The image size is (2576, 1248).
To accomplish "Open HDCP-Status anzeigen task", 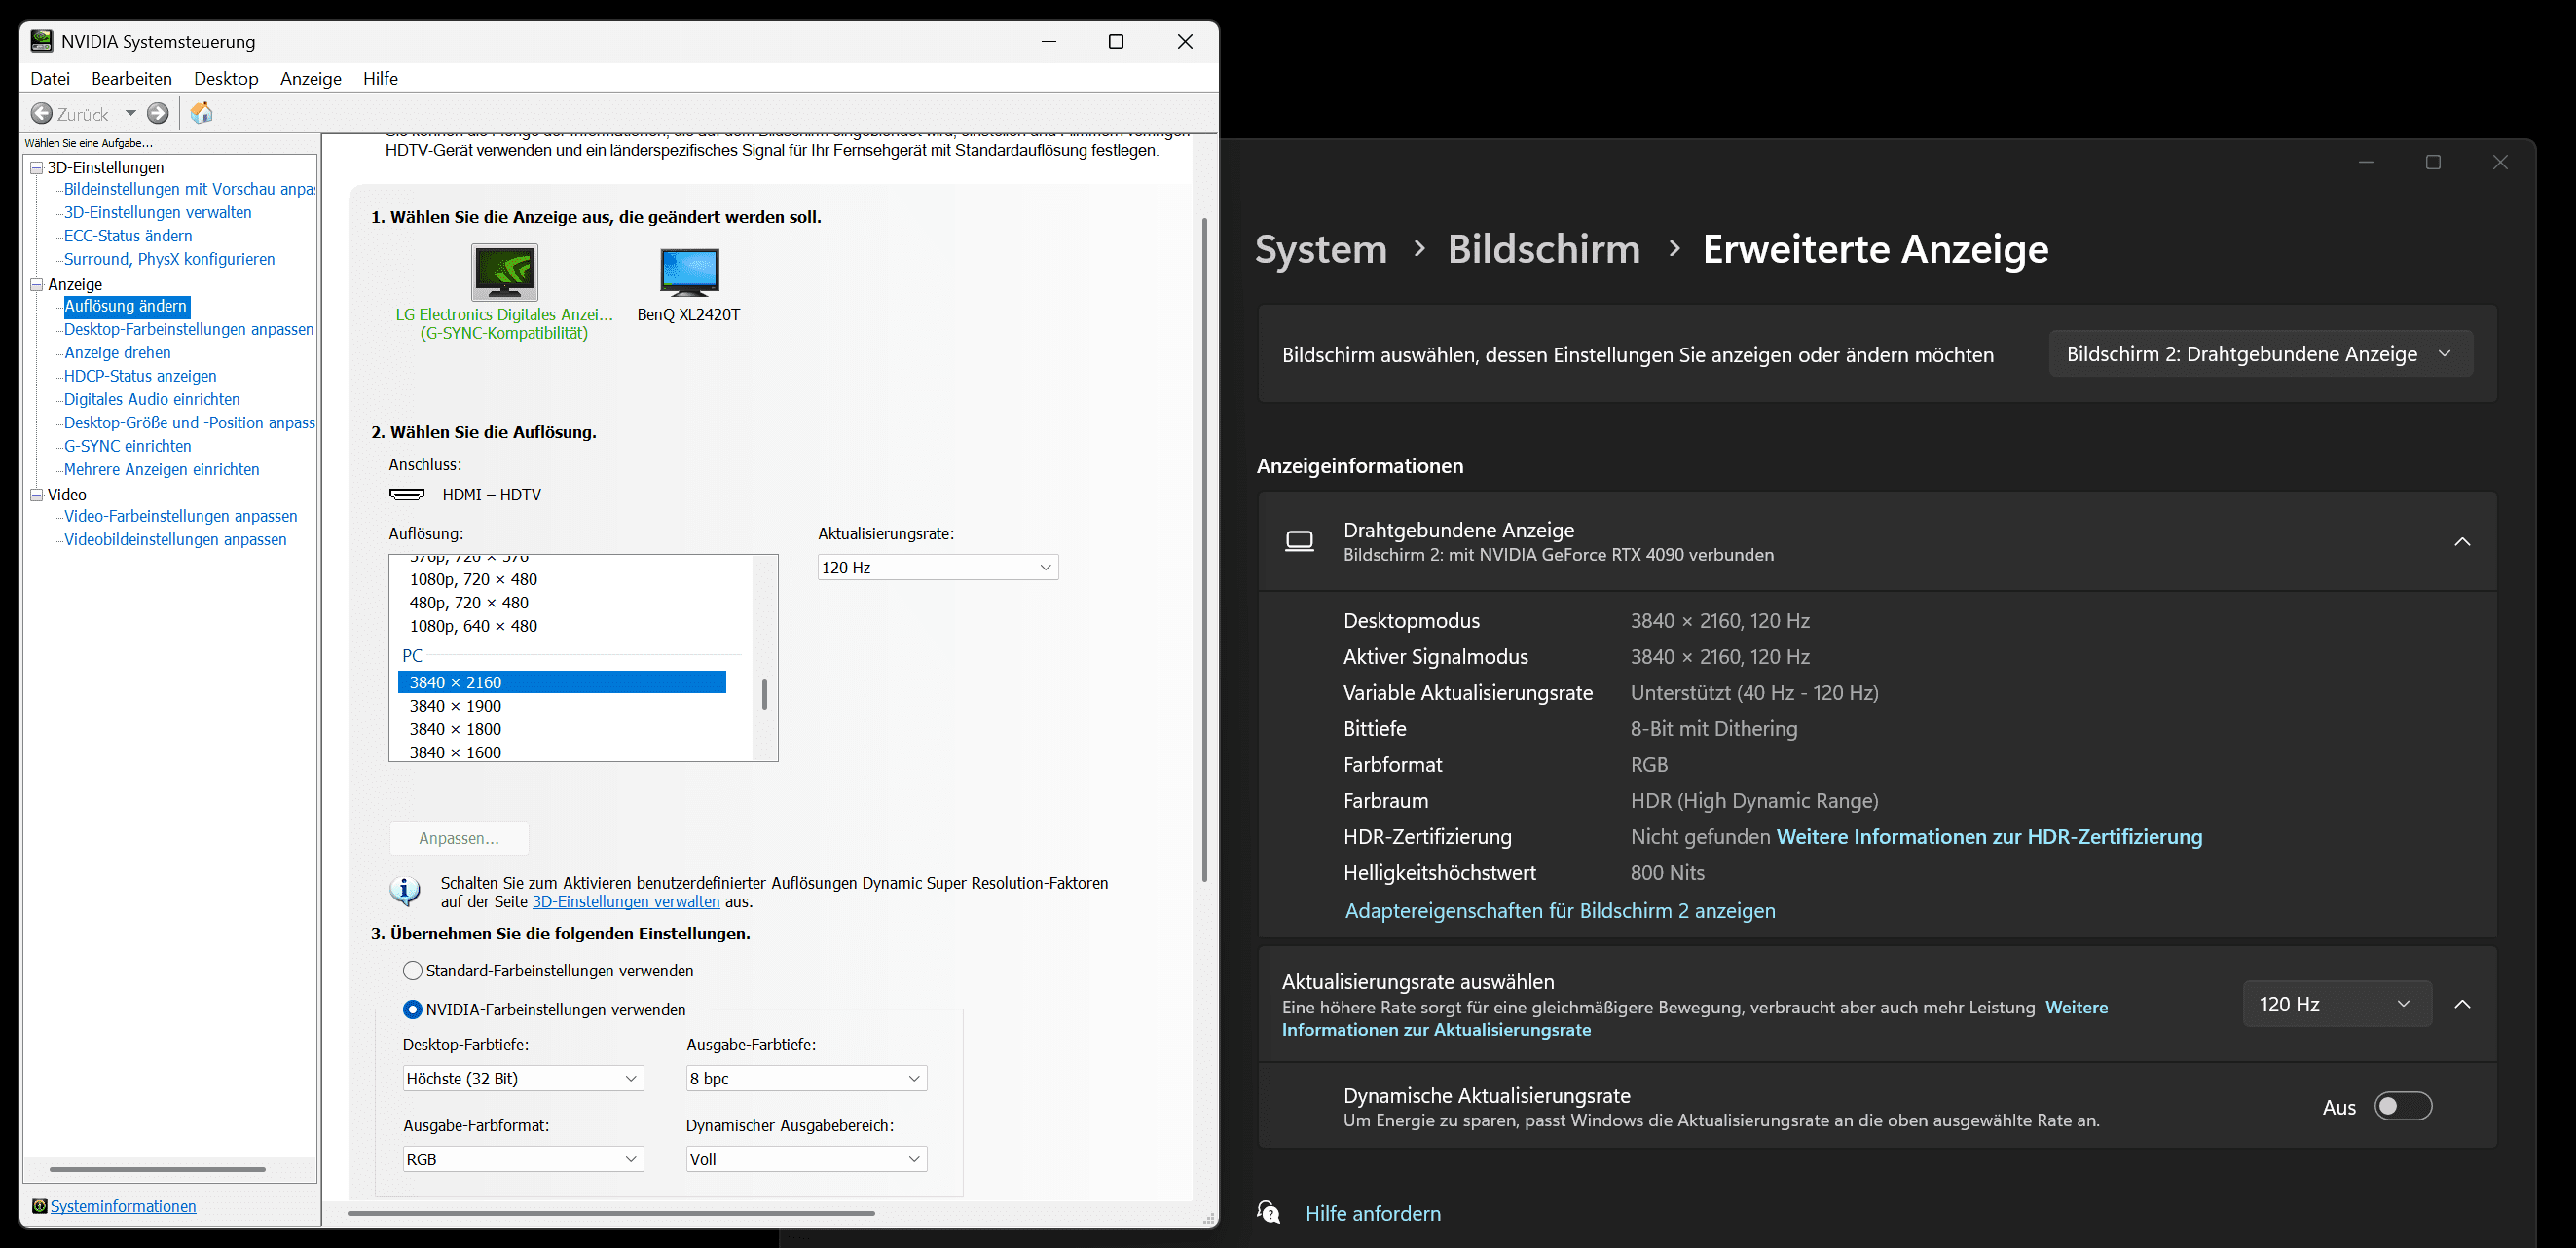I will 140,376.
